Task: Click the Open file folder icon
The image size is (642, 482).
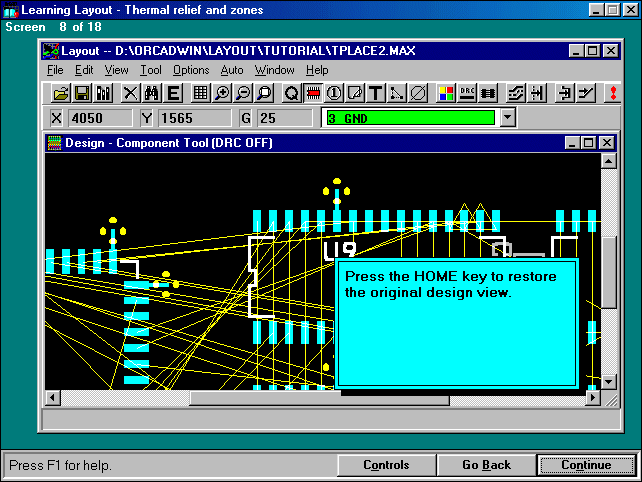Action: 61,93
